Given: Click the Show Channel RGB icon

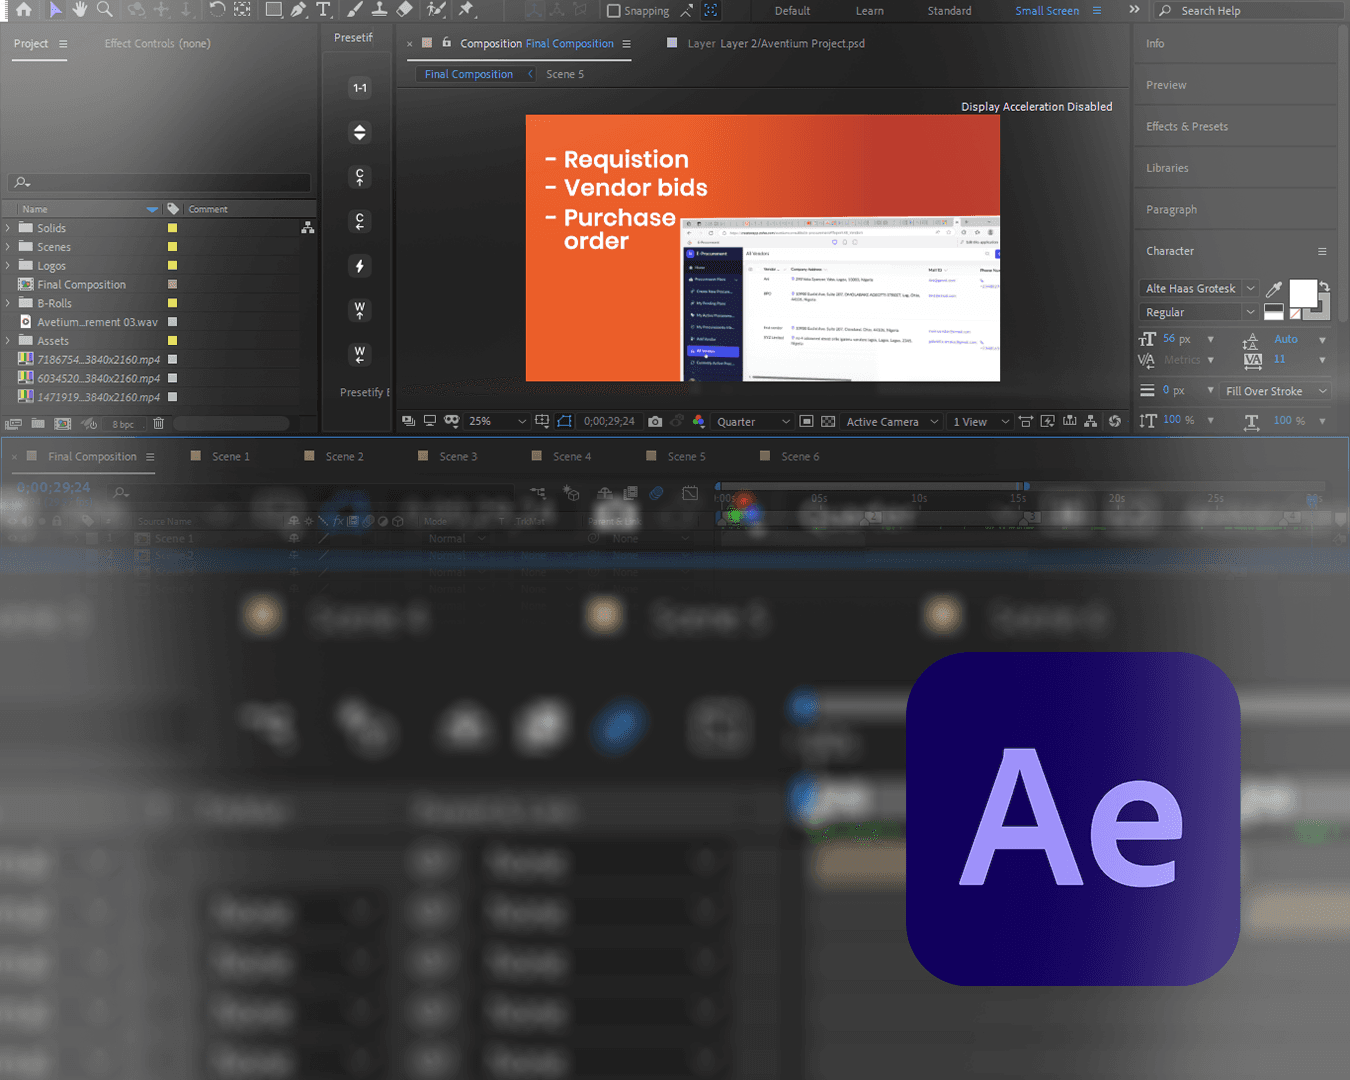Looking at the screenshot, I should pos(698,421).
